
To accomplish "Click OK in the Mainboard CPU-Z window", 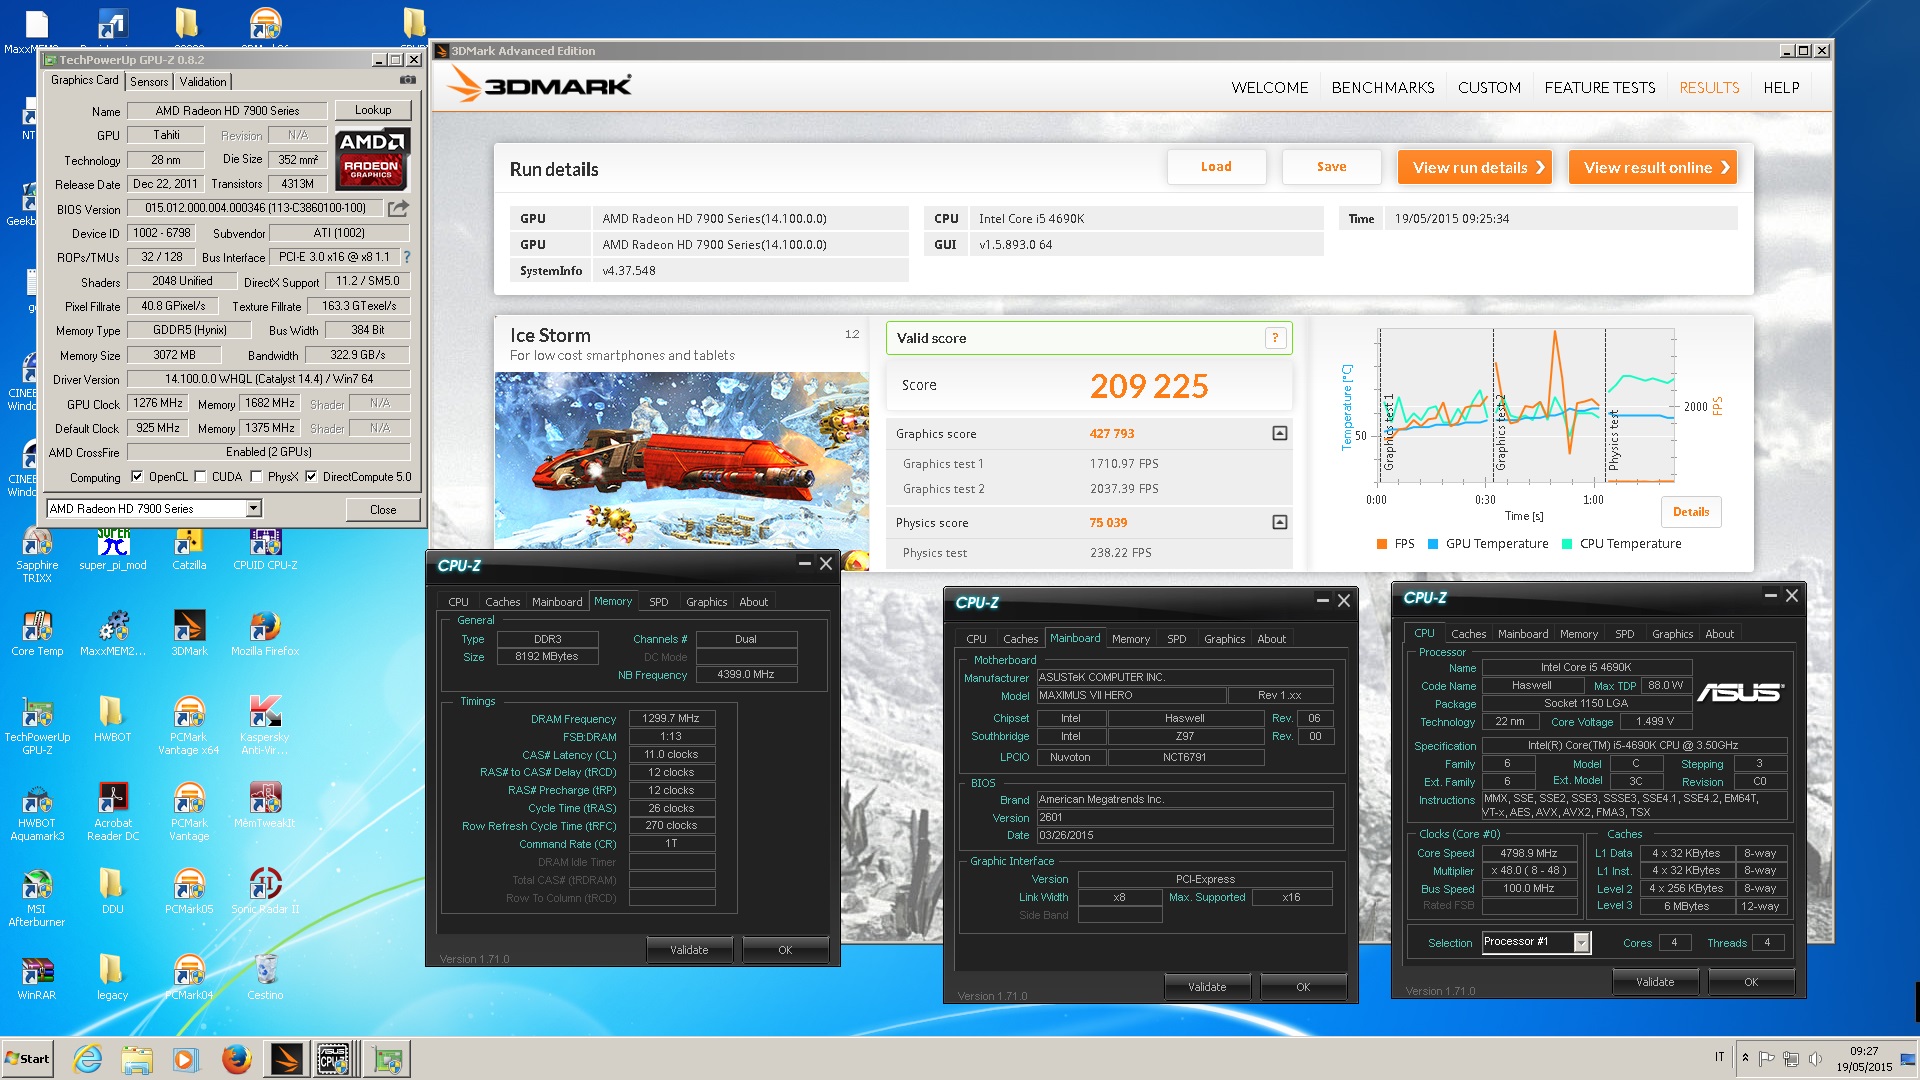I will (1303, 987).
